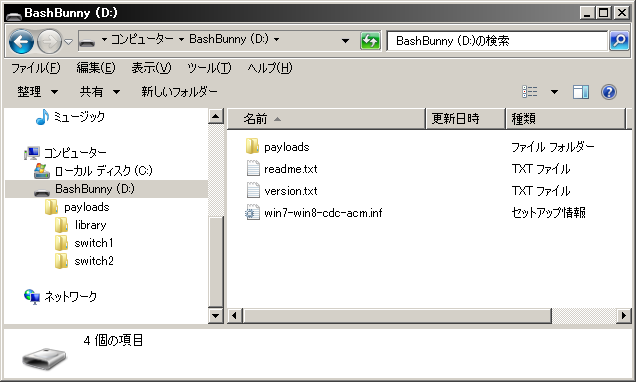The height and width of the screenshot is (382, 636).
Task: Click the payloads folder icon in file list
Action: click(252, 146)
